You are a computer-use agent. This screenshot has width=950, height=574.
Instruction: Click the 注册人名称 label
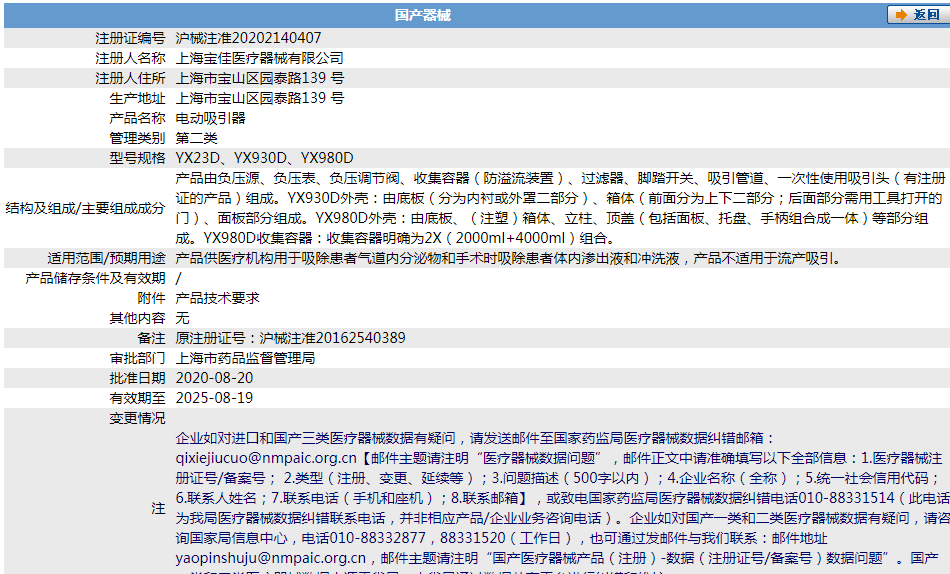point(130,58)
